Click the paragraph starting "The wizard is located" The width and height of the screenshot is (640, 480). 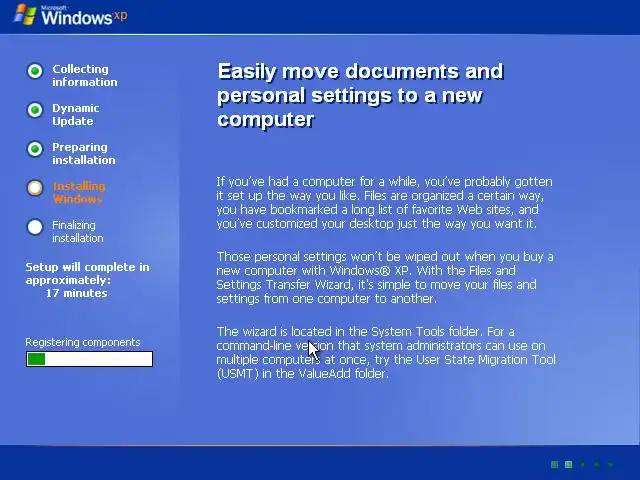pos(386,352)
